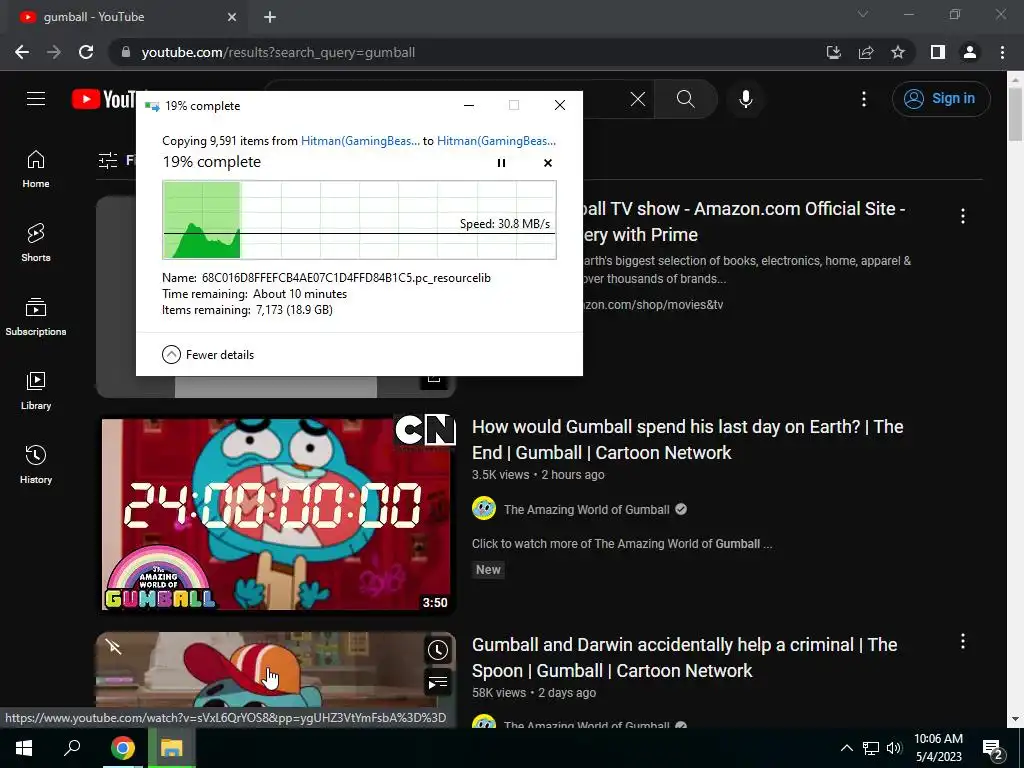Screen dimensions: 1024x768
Task: Reload the YouTube page
Action: [x=86, y=52]
